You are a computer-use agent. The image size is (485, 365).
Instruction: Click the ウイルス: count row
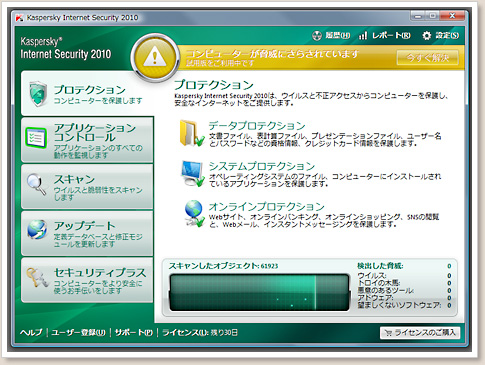pyautogui.click(x=404, y=276)
